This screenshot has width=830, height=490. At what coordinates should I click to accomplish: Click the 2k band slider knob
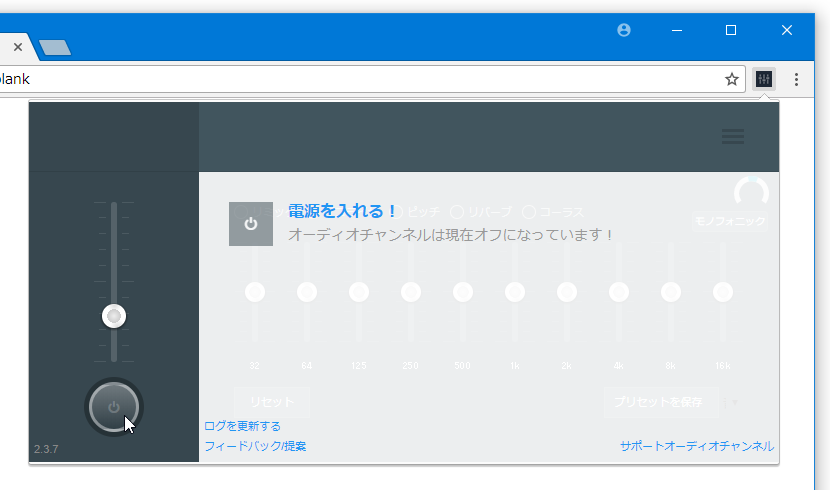coord(566,292)
